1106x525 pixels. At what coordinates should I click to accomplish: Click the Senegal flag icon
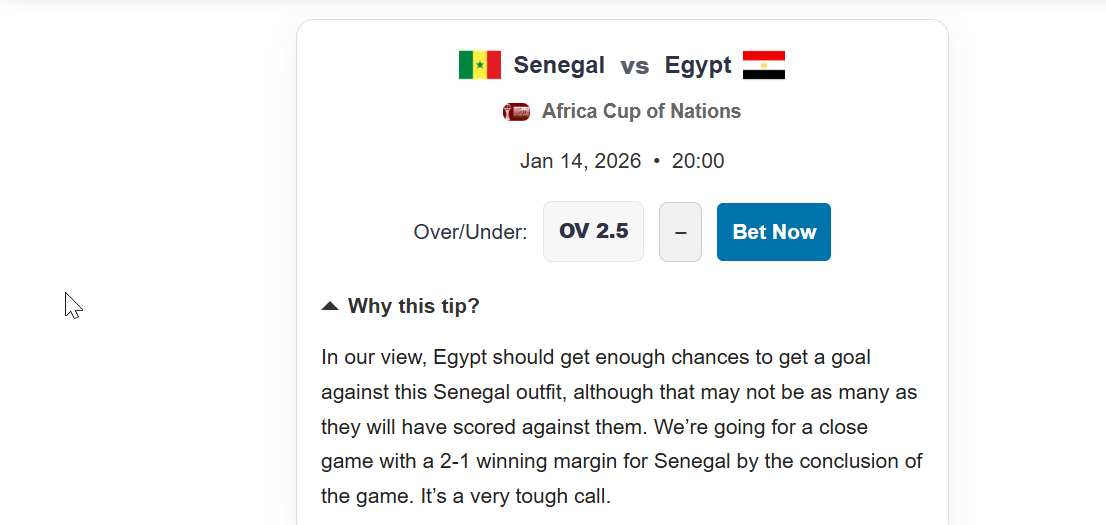point(480,66)
